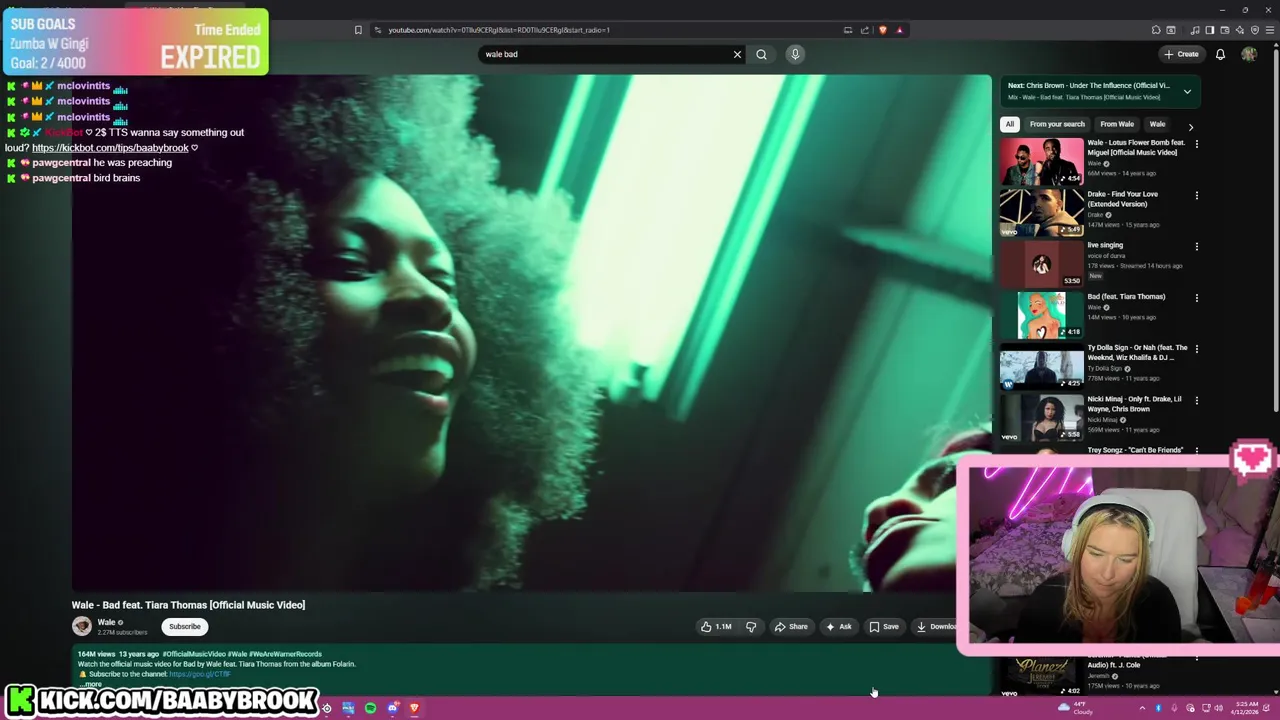Open YouTube notifications bell
This screenshot has width=1280, height=720.
point(1220,54)
